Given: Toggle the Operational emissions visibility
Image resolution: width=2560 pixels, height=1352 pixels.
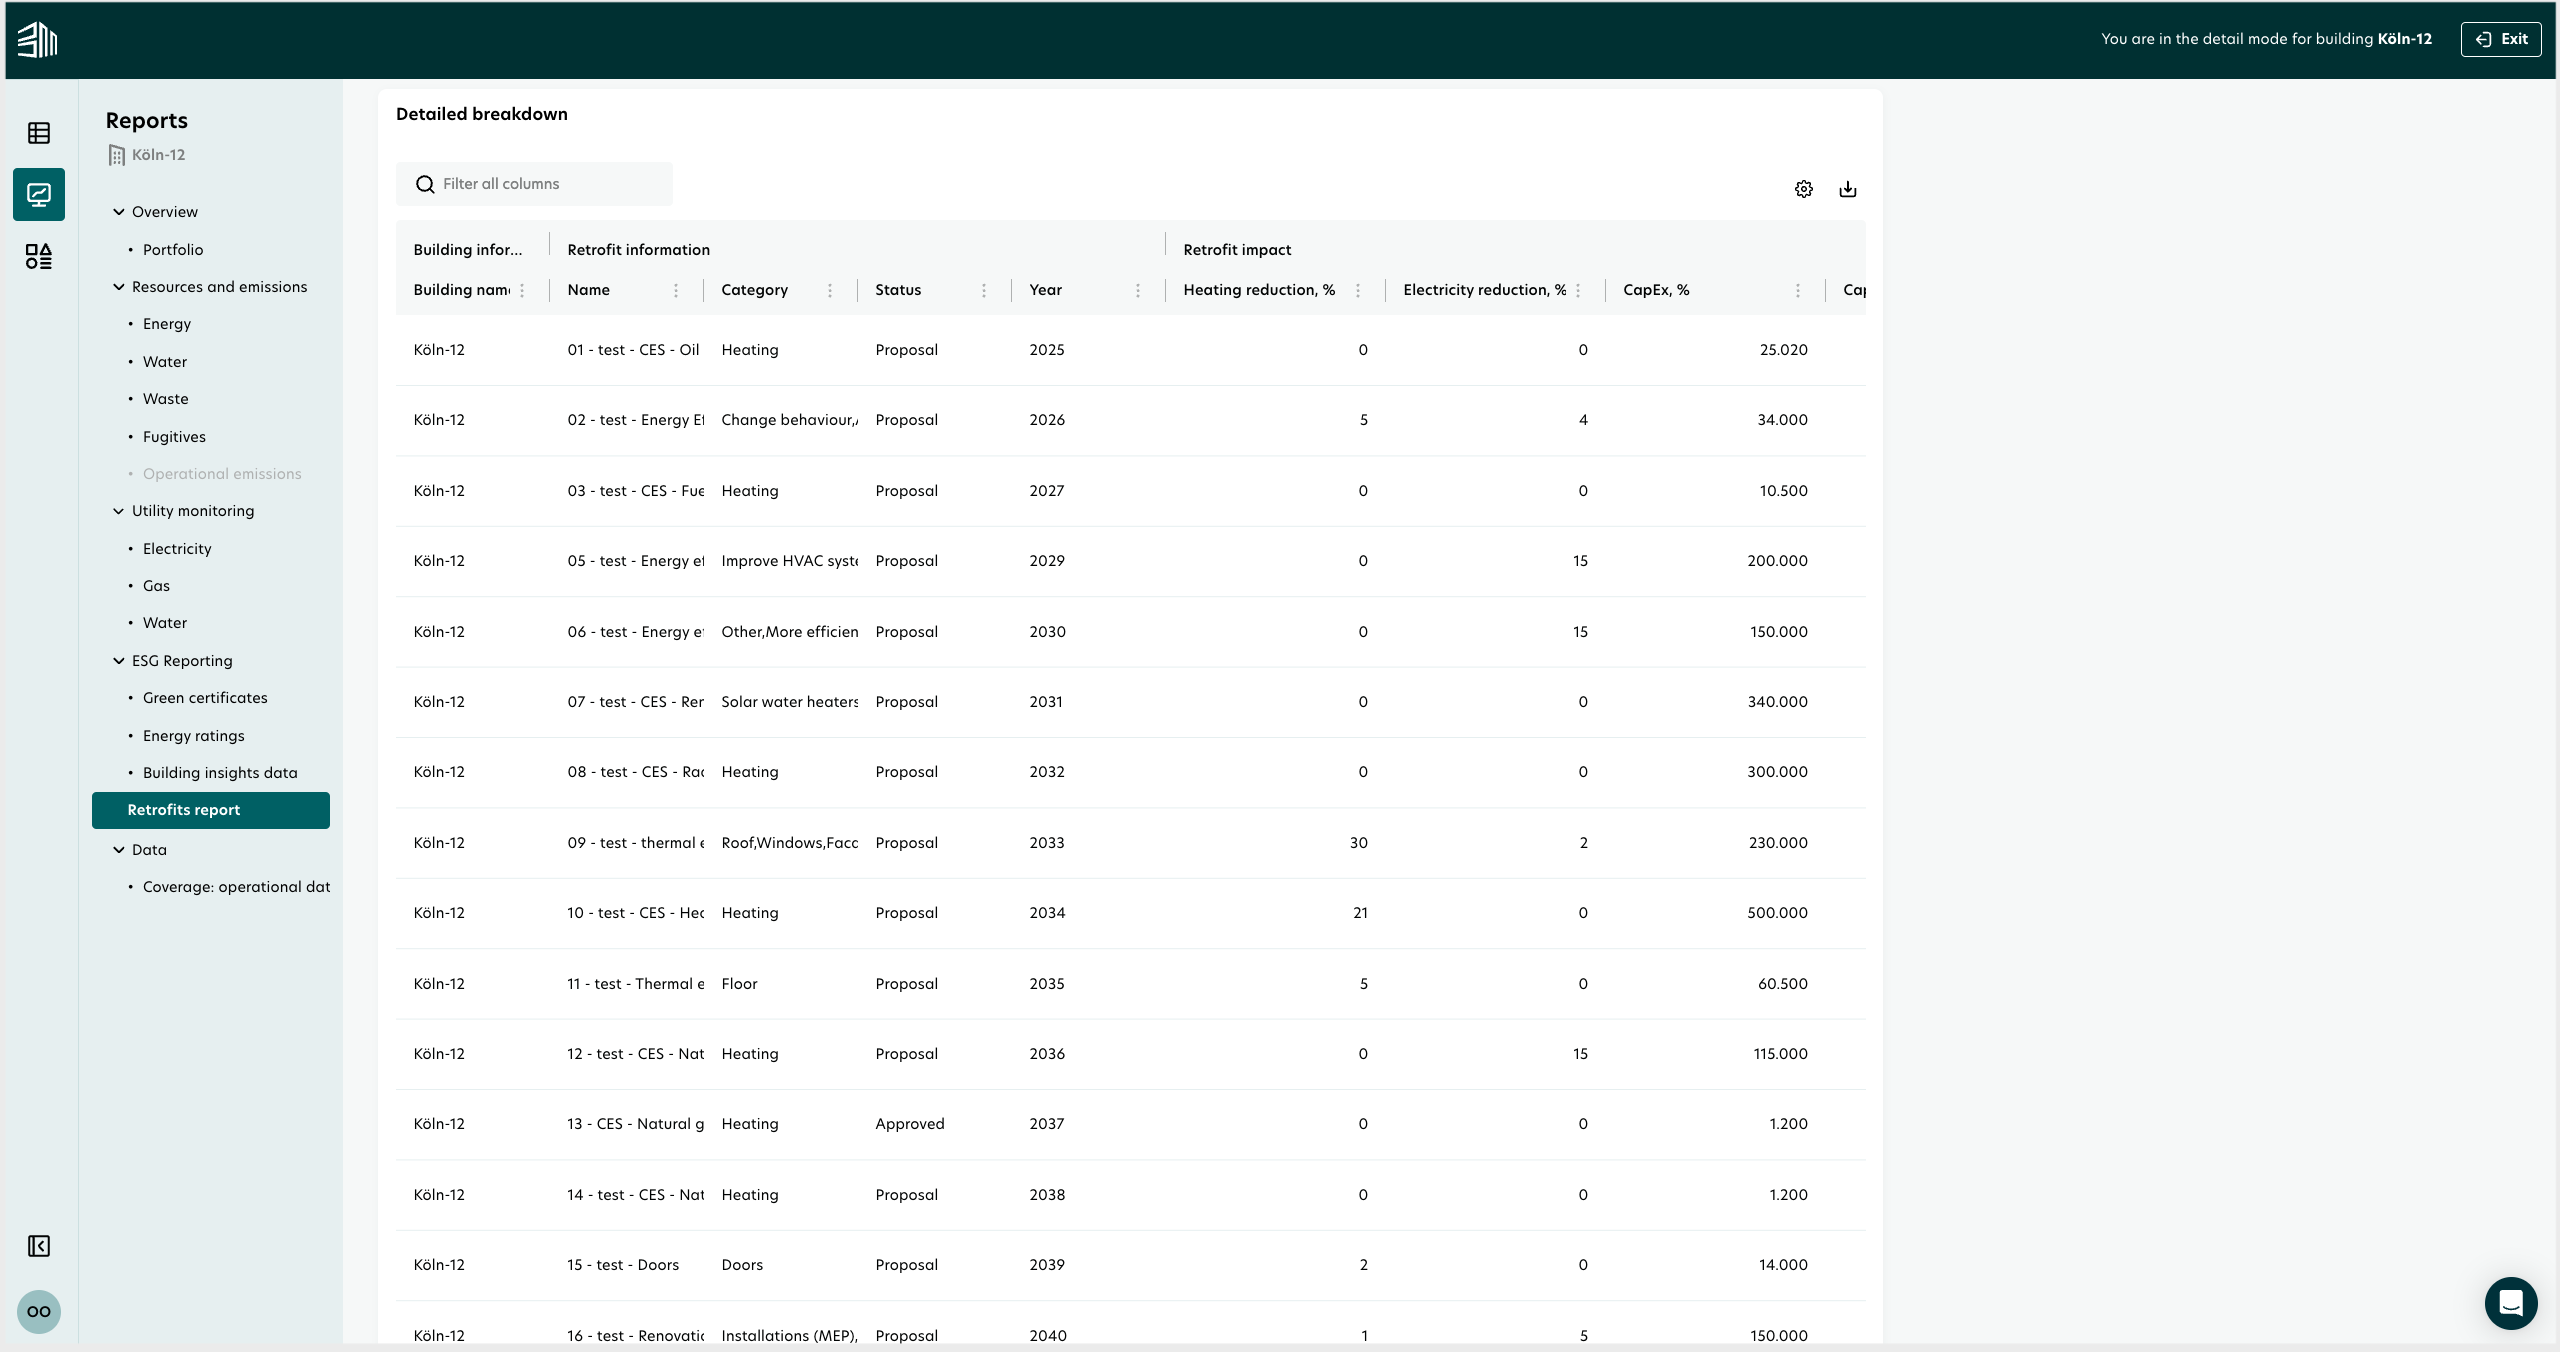Looking at the screenshot, I should pos(222,474).
